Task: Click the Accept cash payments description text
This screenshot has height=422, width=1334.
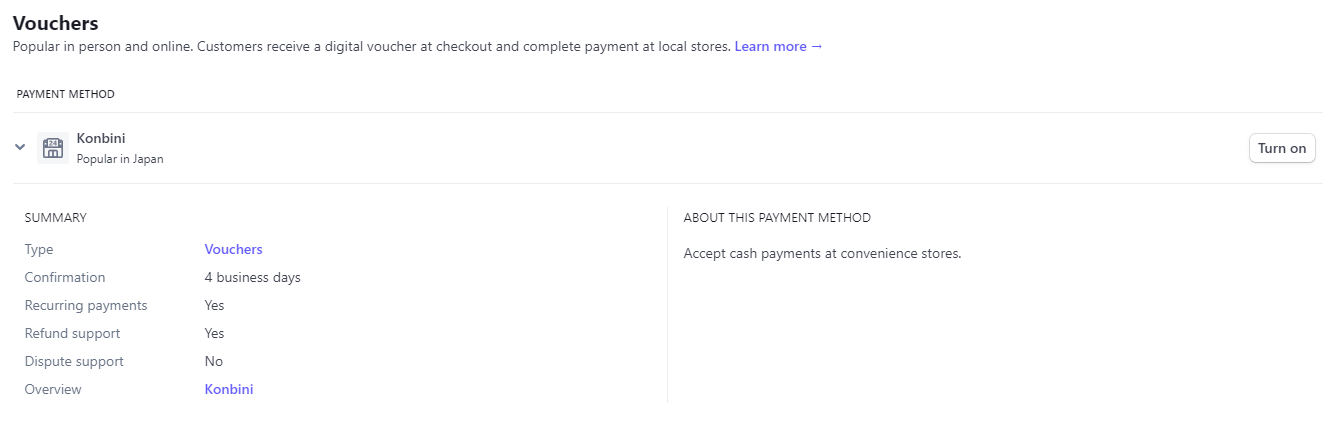Action: pyautogui.click(x=822, y=253)
